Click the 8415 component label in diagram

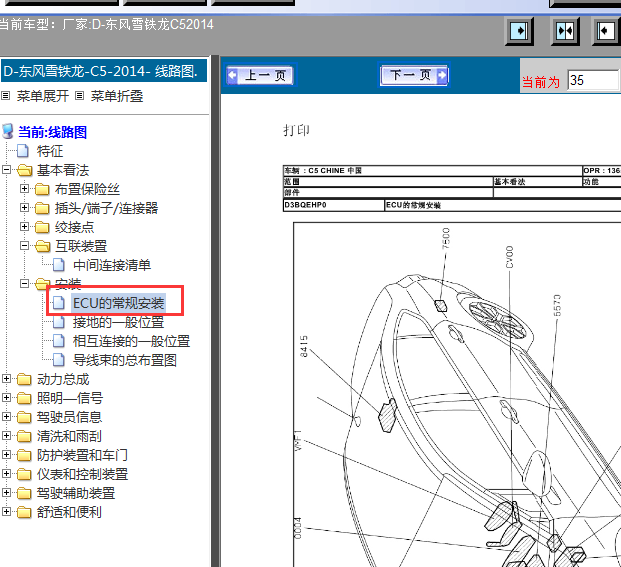[x=304, y=346]
